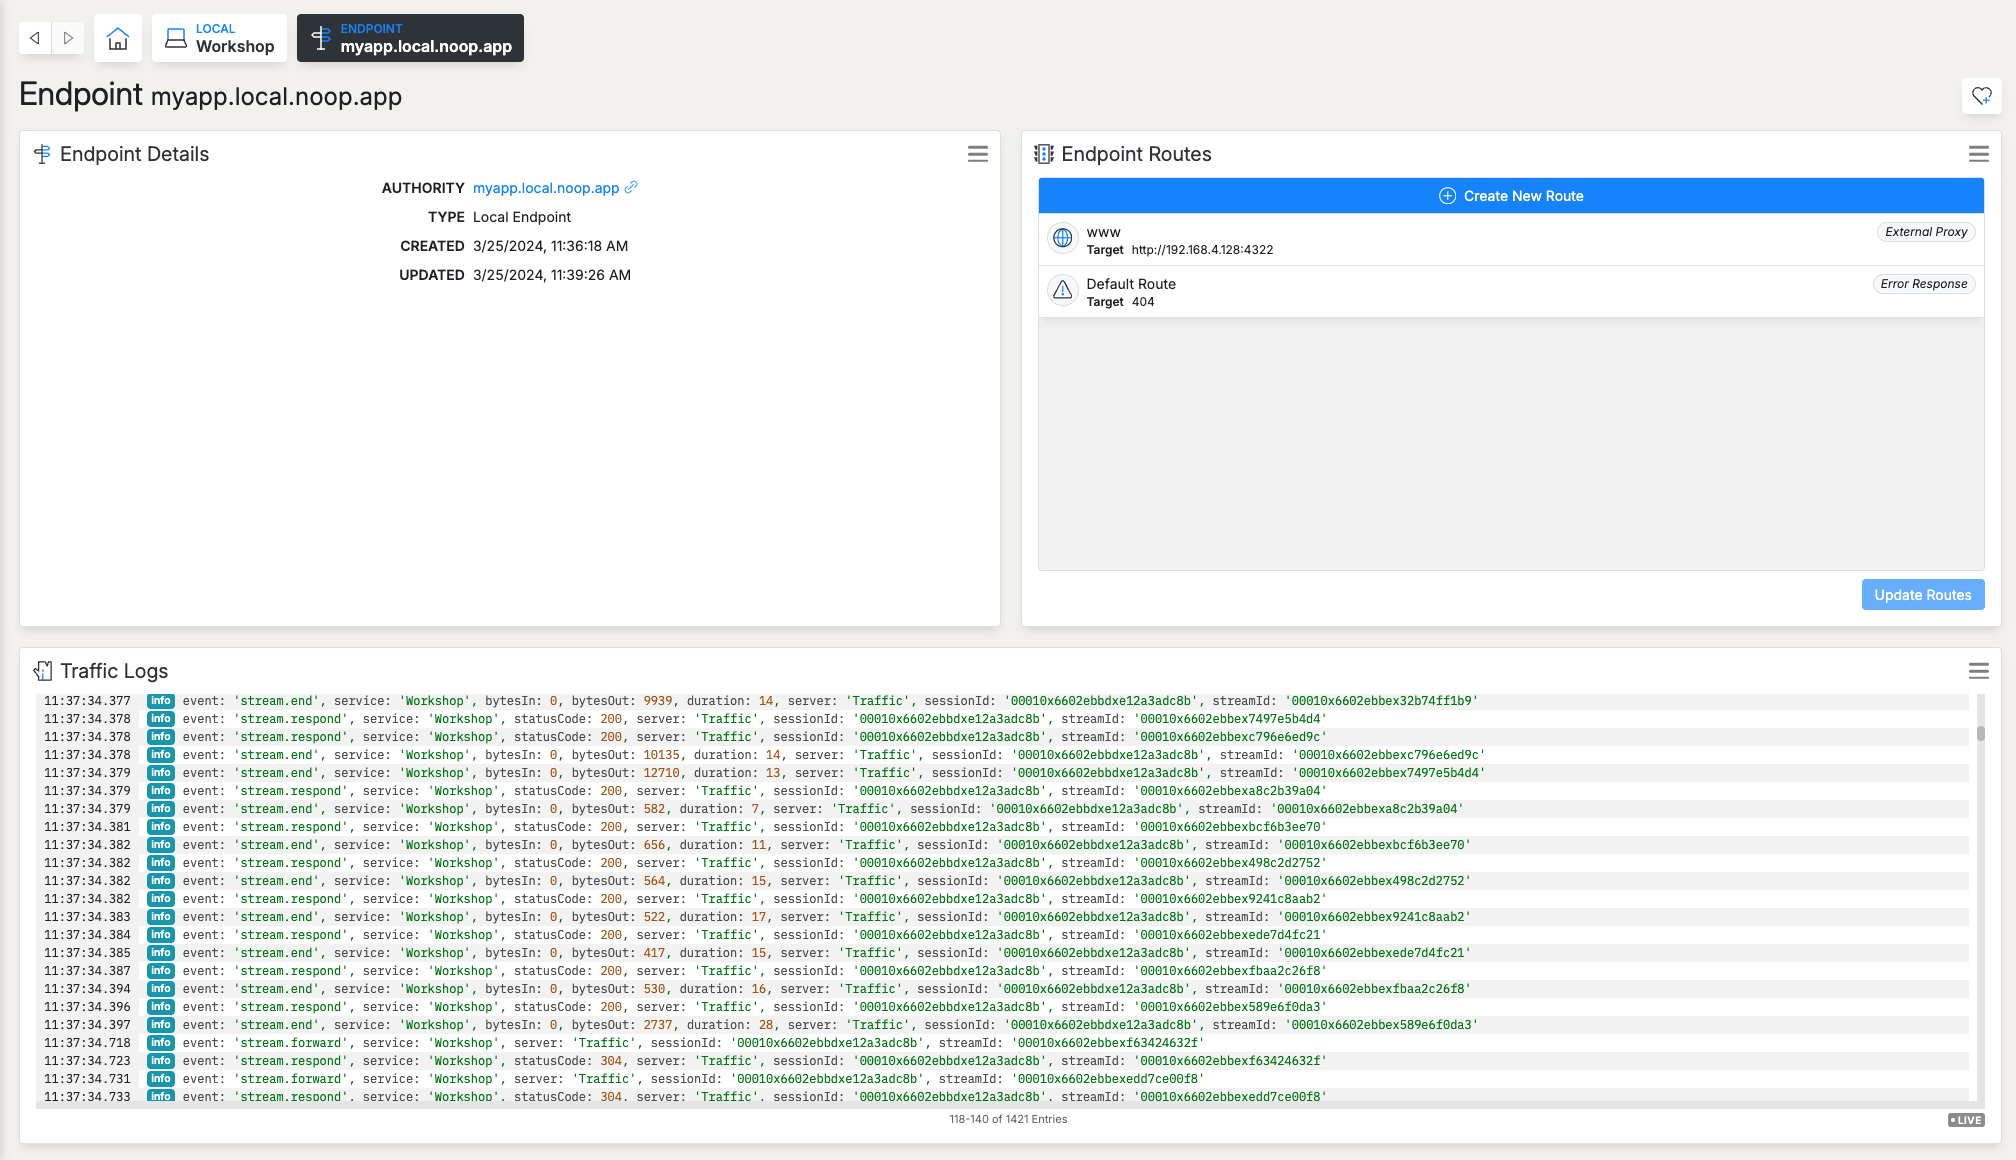Click the globe icon on the www route

(1062, 238)
